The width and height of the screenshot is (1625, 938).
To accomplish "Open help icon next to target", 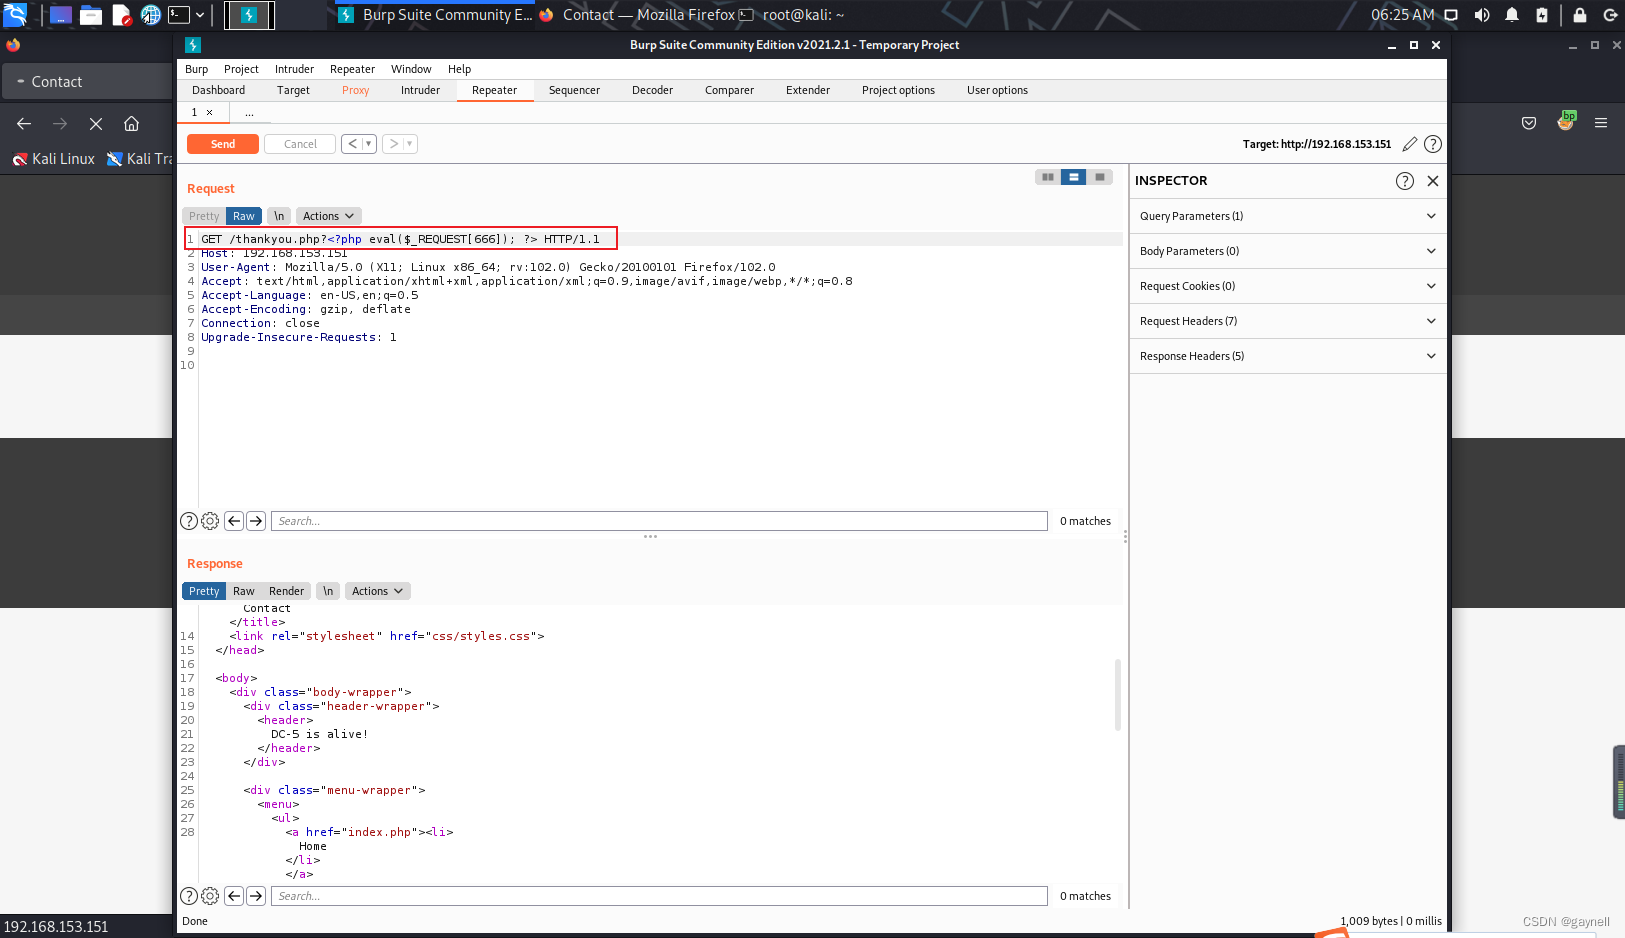I will coord(1433,144).
